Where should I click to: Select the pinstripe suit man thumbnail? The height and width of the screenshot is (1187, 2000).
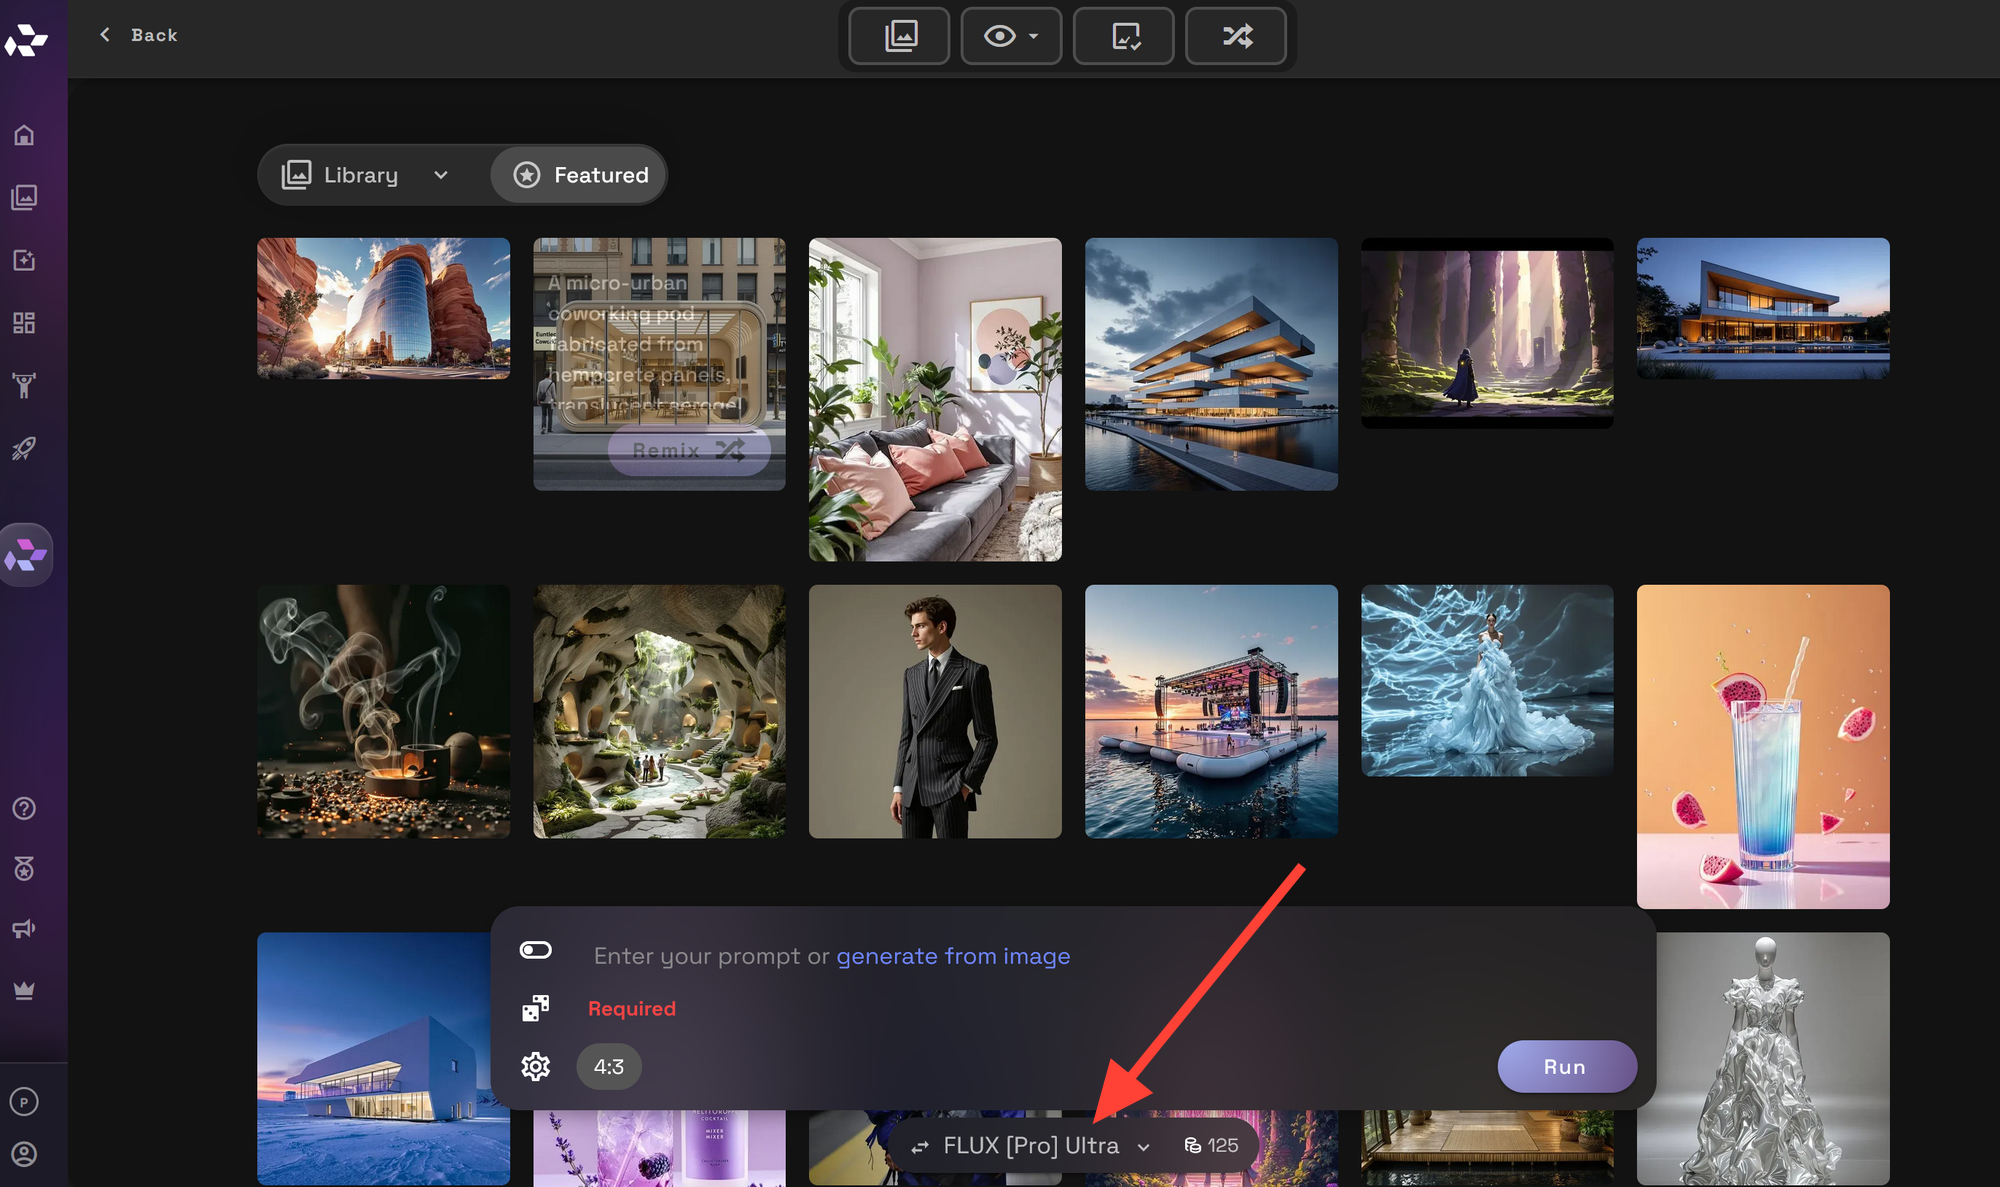pos(934,711)
